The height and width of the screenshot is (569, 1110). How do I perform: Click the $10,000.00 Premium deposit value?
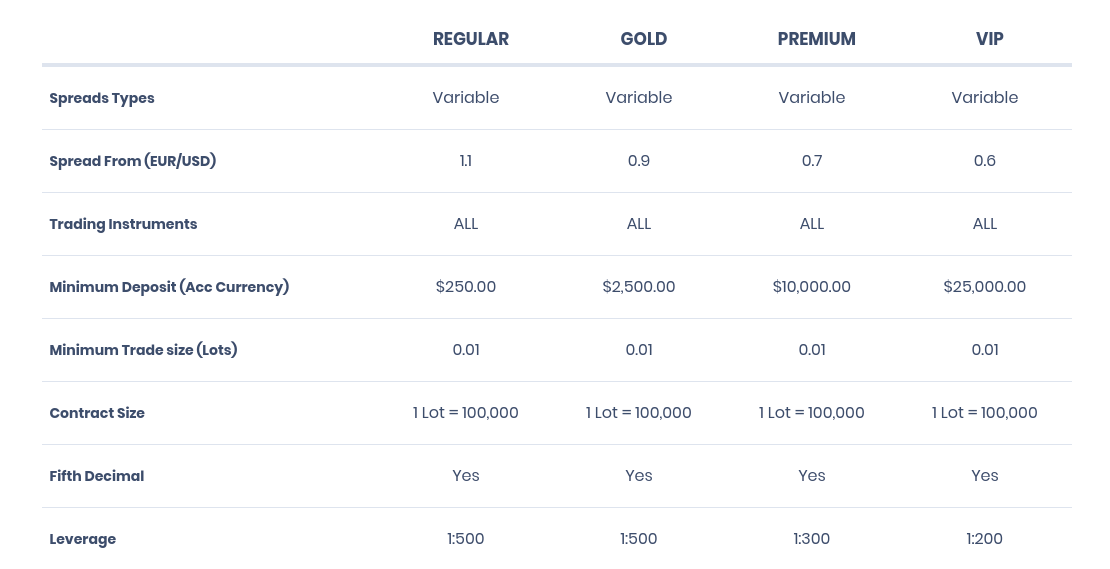click(812, 287)
